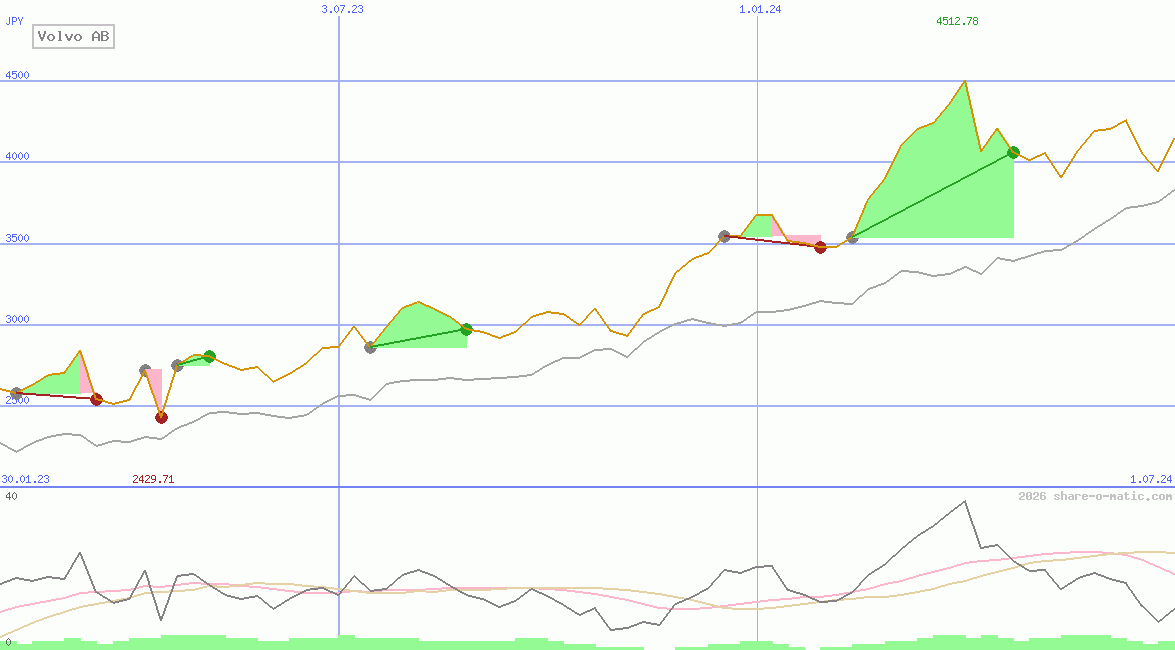Select the 30.01.23 start date label
Image resolution: width=1175 pixels, height=650 pixels.
coord(25,479)
